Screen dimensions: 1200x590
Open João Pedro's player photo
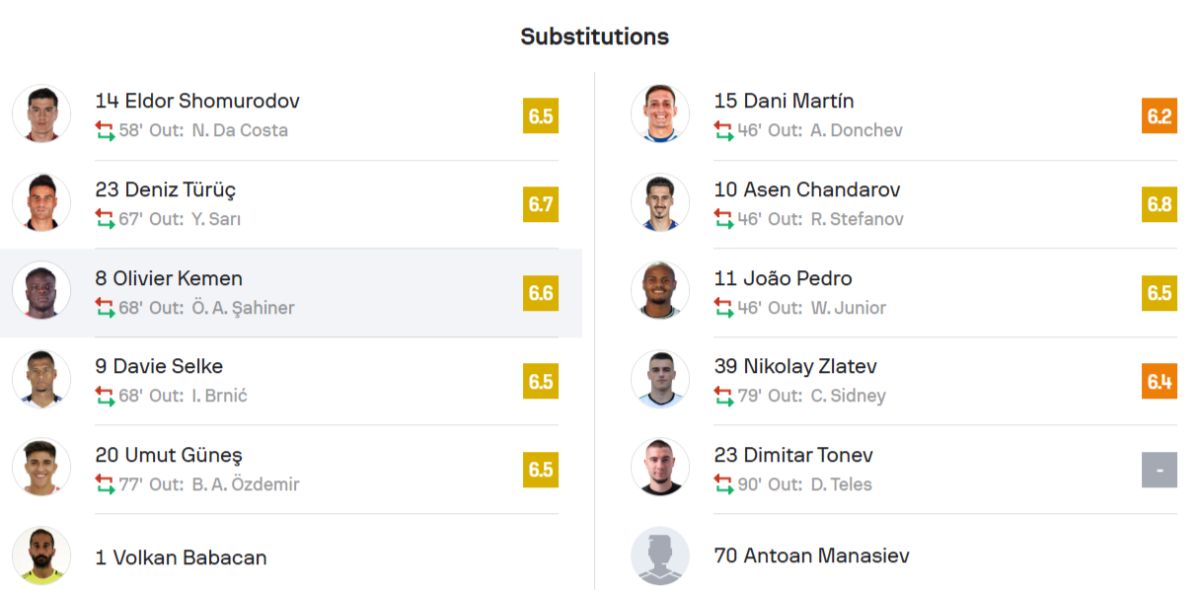[x=660, y=291]
